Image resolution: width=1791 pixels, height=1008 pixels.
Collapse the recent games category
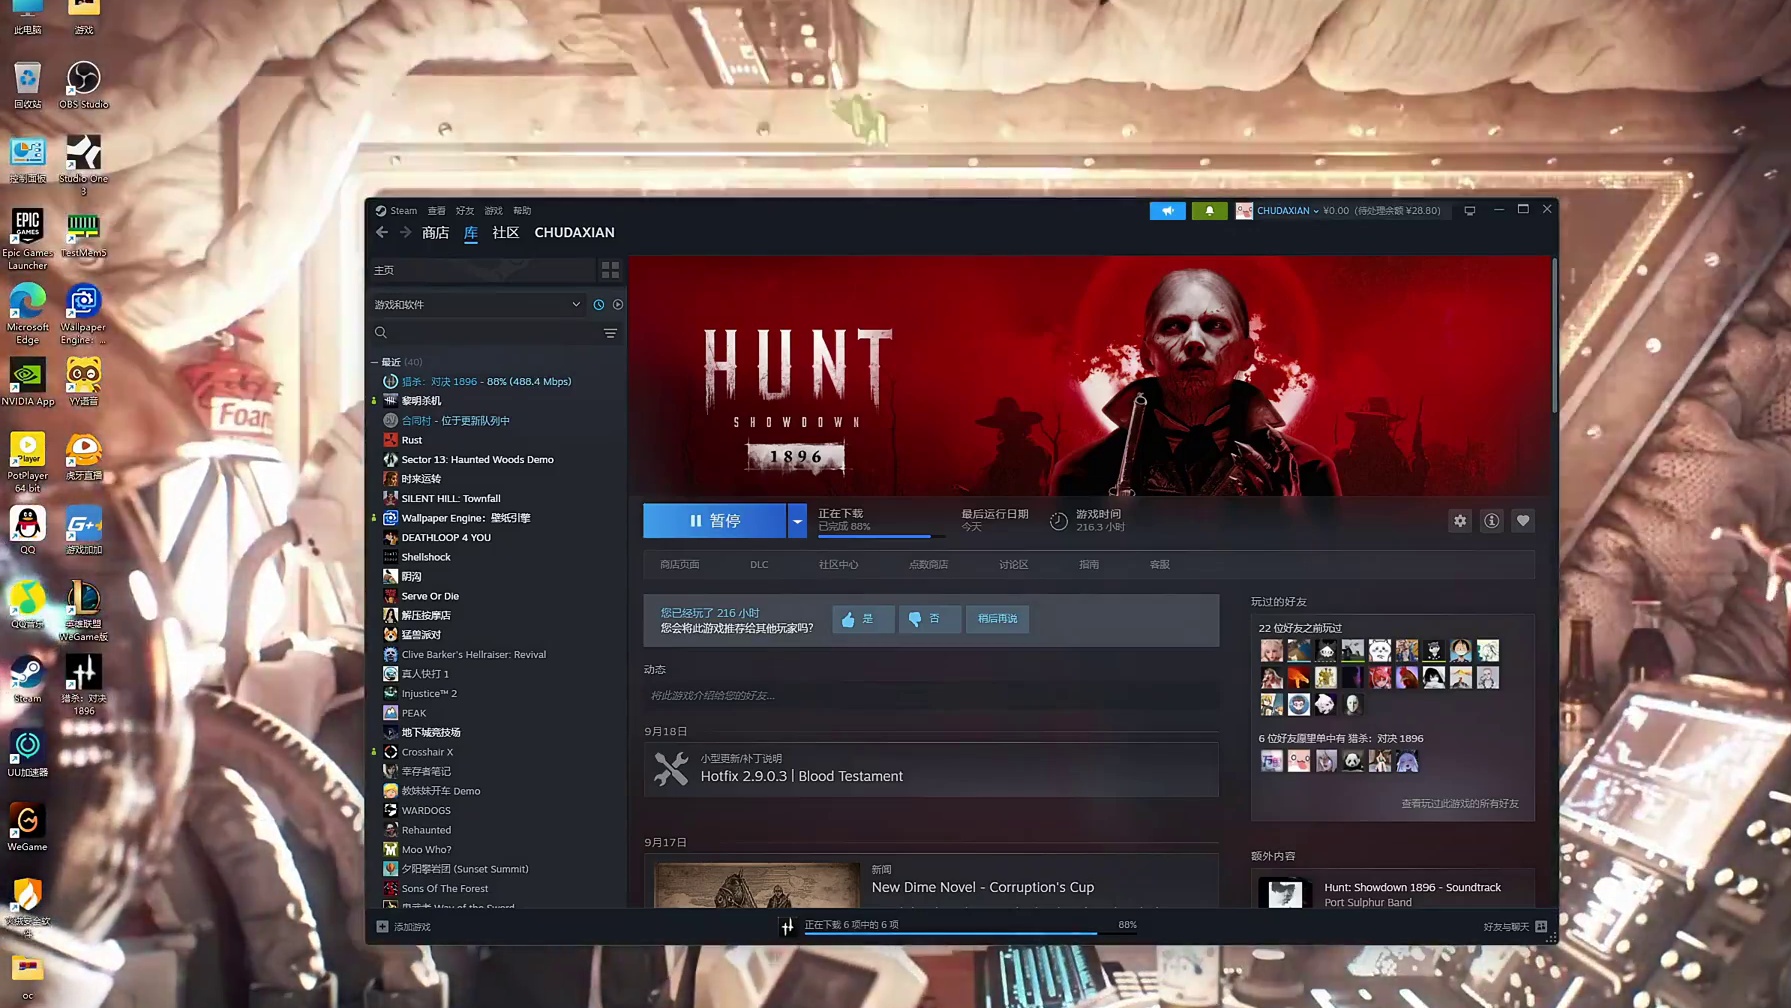(375, 362)
